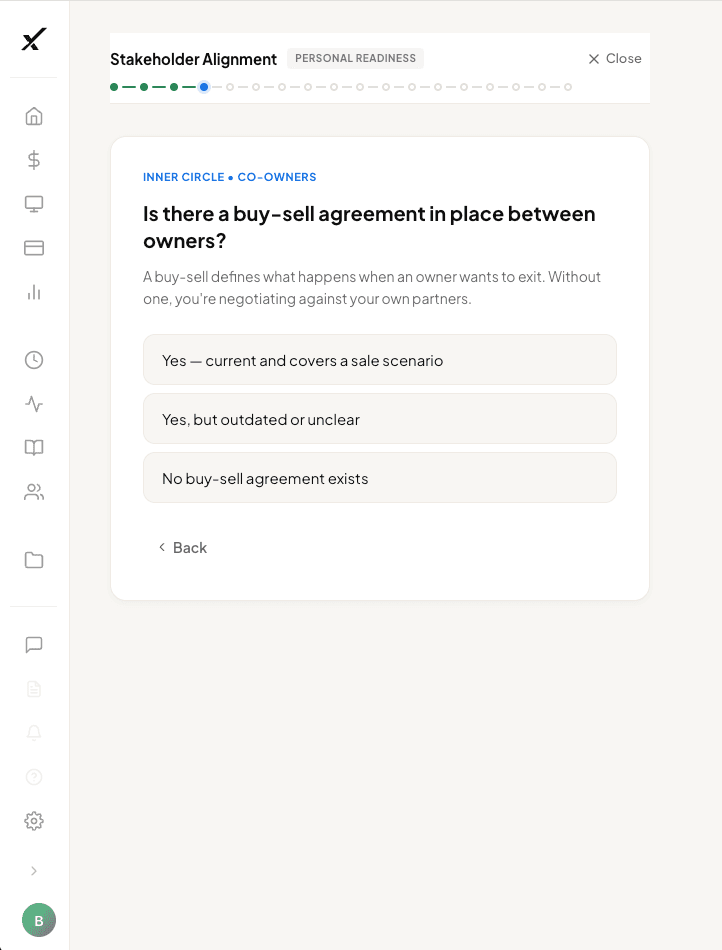Open the clock history icon
Screen dimensions: 722x950
click(33, 359)
